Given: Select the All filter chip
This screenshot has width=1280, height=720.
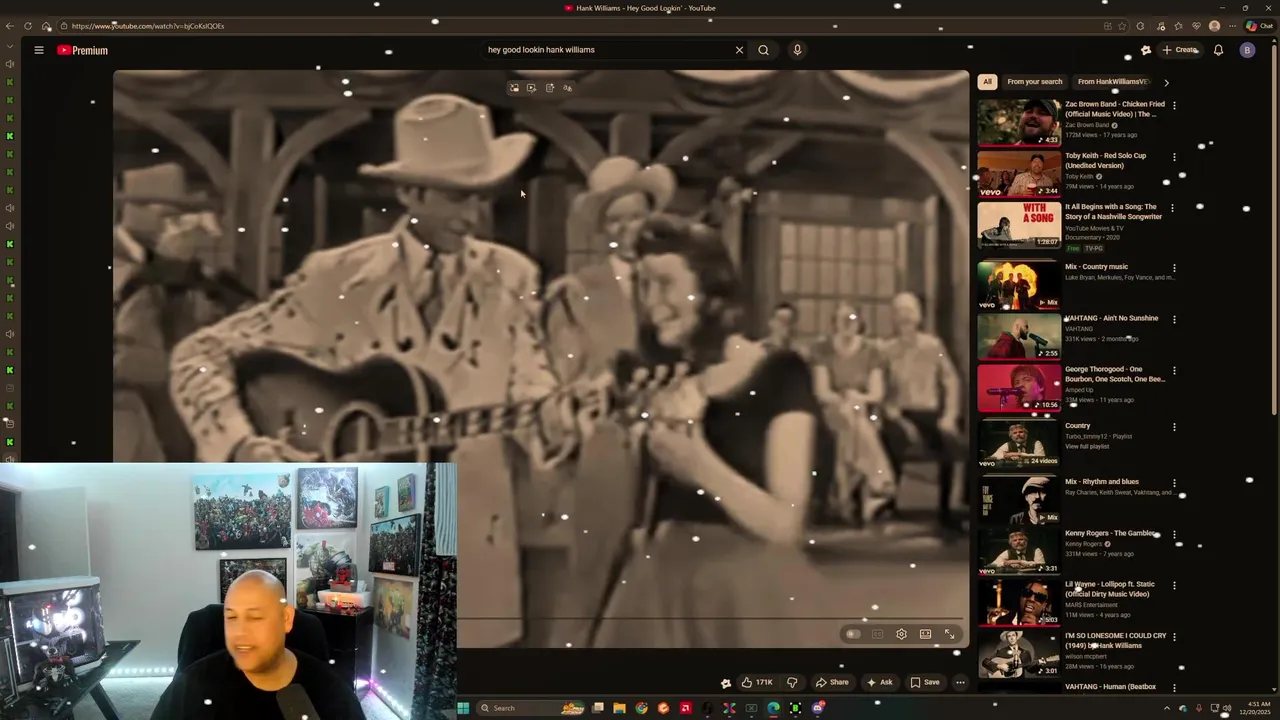Looking at the screenshot, I should [x=987, y=82].
